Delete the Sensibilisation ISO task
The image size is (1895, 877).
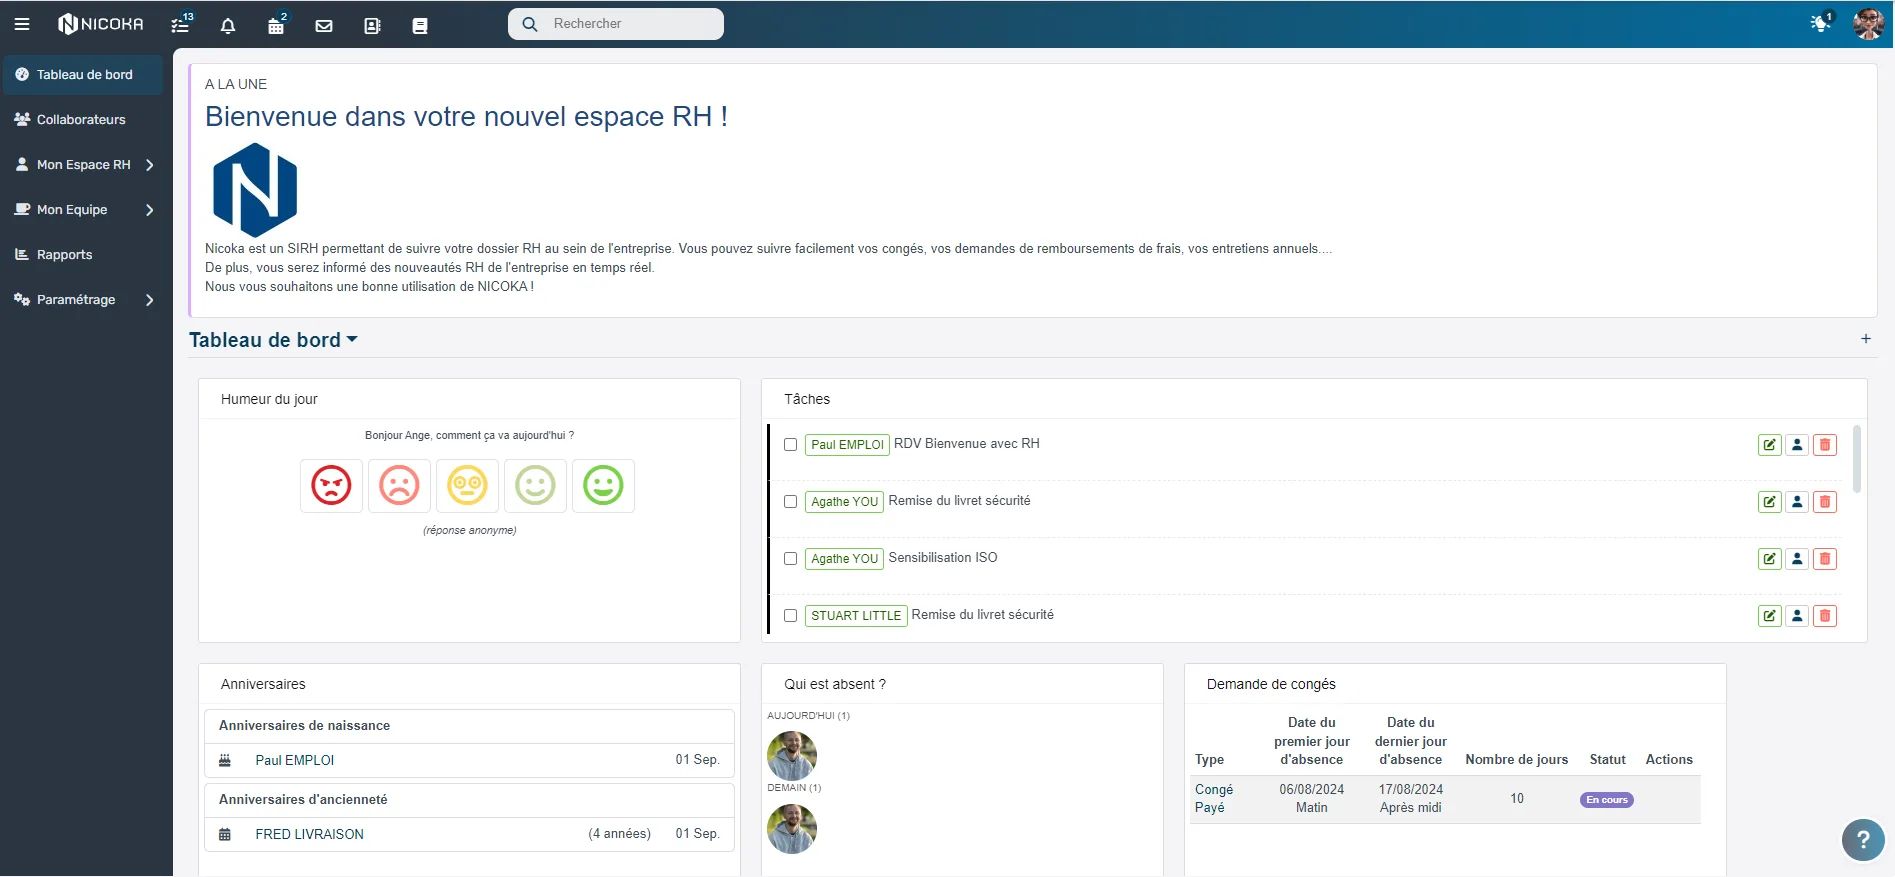[1825, 559]
